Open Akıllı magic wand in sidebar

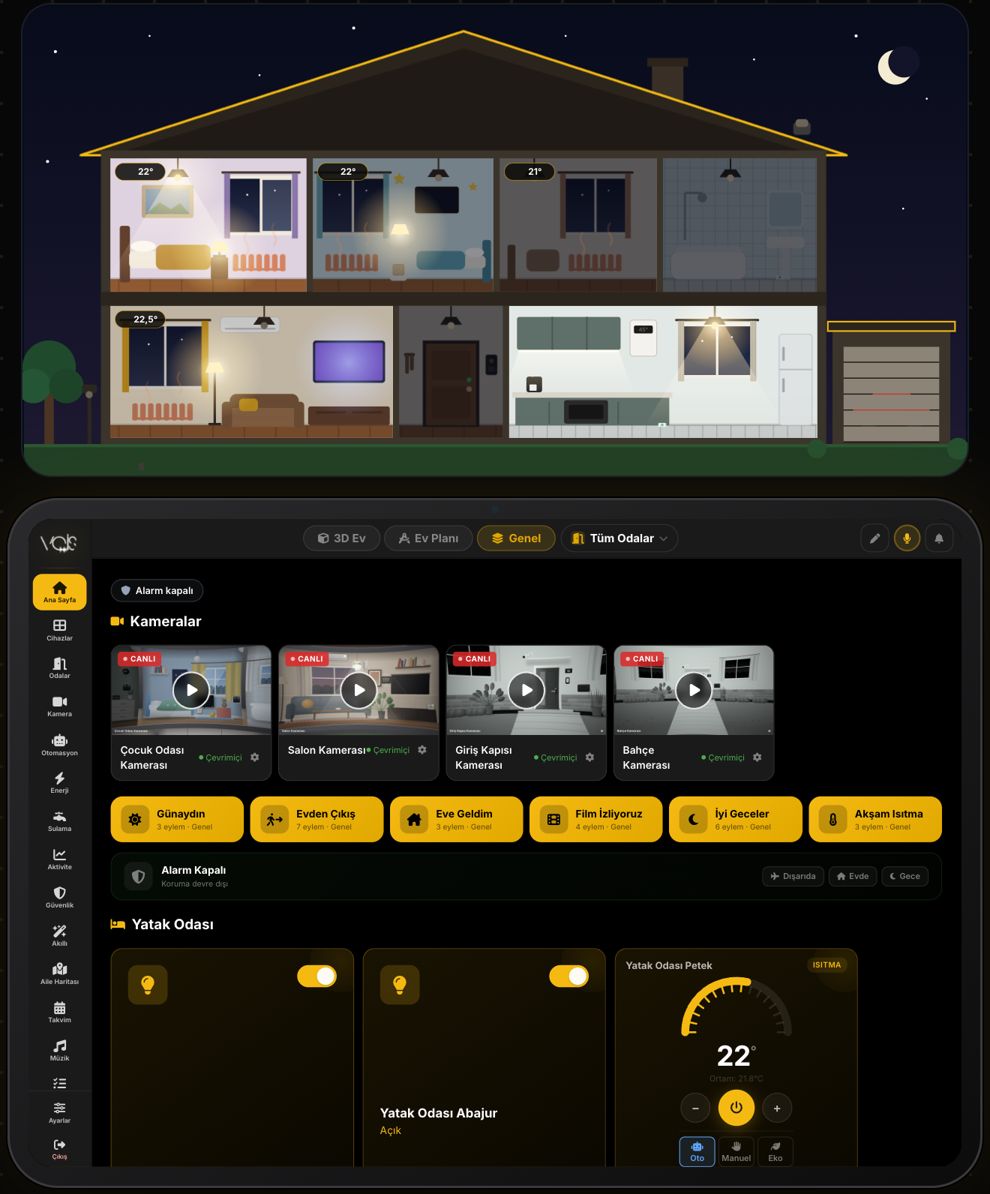click(59, 935)
